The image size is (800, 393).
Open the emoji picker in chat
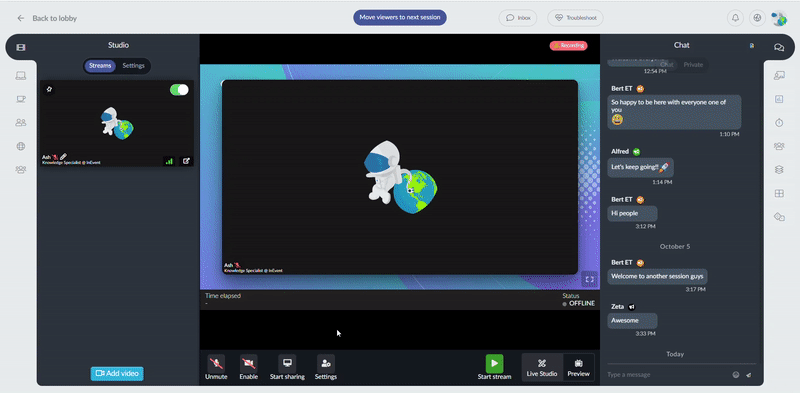point(736,375)
